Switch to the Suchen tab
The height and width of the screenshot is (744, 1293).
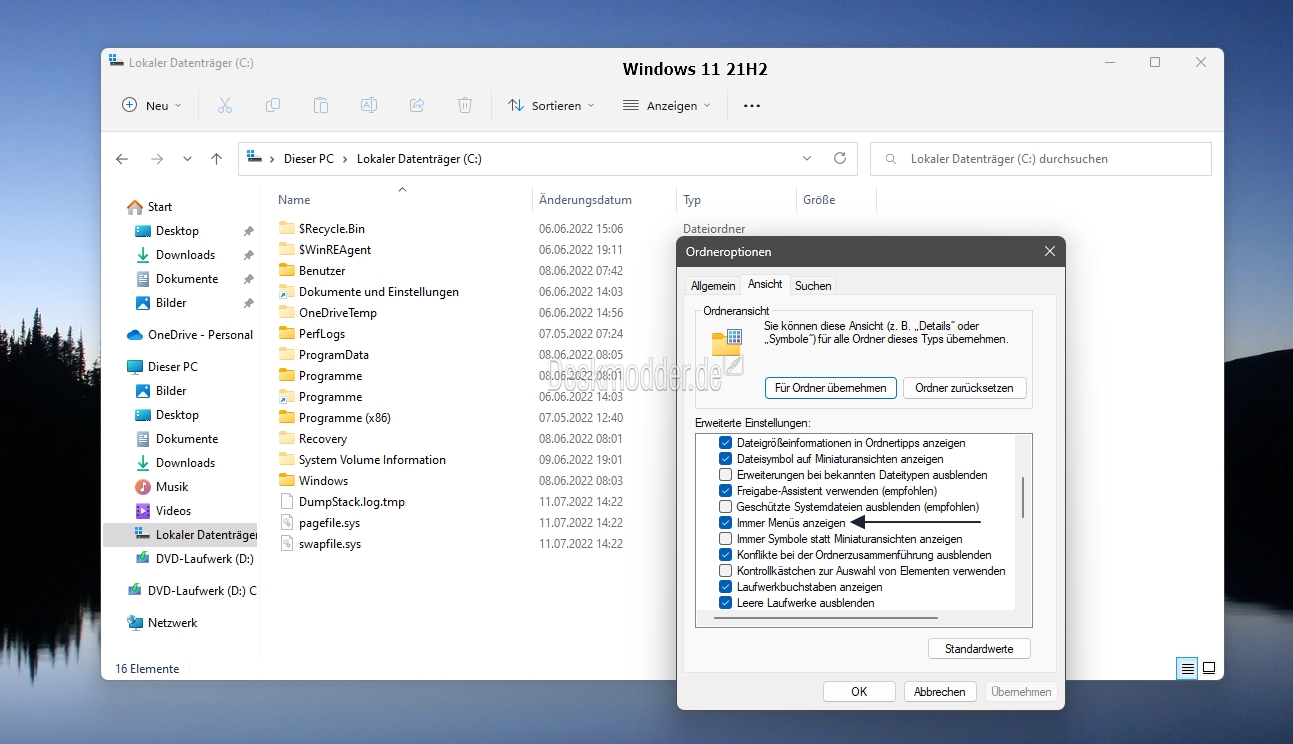813,286
